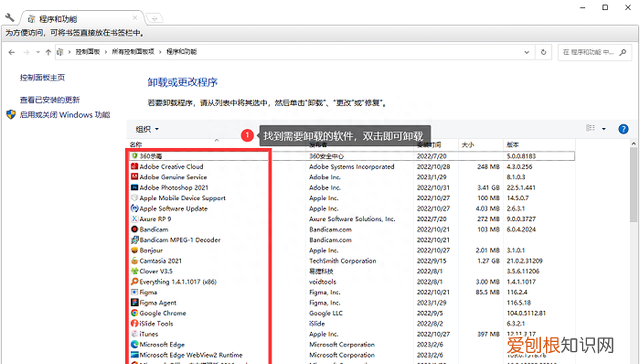Viewport: 640px width, 364px height.
Task: Select publisher TechSmith Corporation
Action: (x=342, y=261)
